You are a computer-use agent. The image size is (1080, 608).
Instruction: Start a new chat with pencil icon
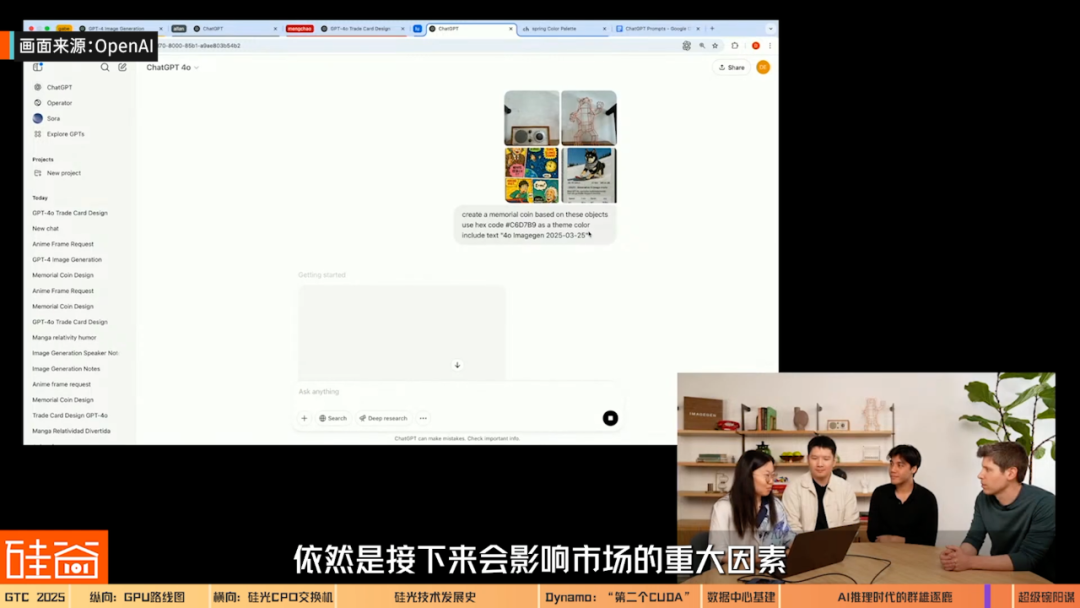pos(123,67)
